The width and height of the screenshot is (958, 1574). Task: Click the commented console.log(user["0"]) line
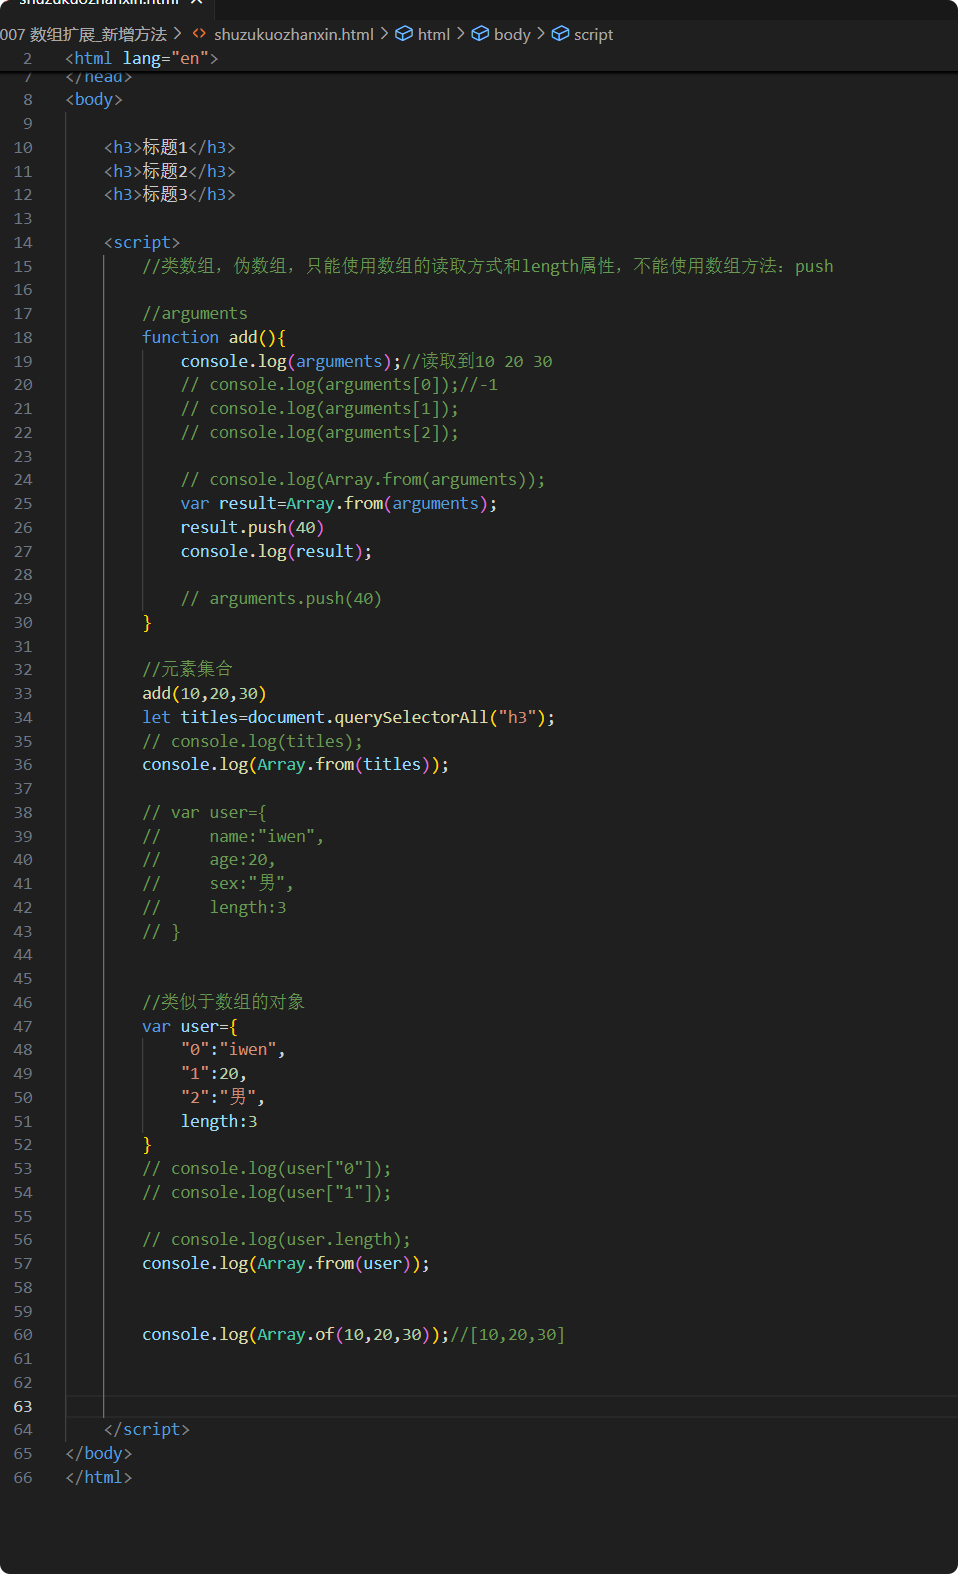pos(267,1169)
